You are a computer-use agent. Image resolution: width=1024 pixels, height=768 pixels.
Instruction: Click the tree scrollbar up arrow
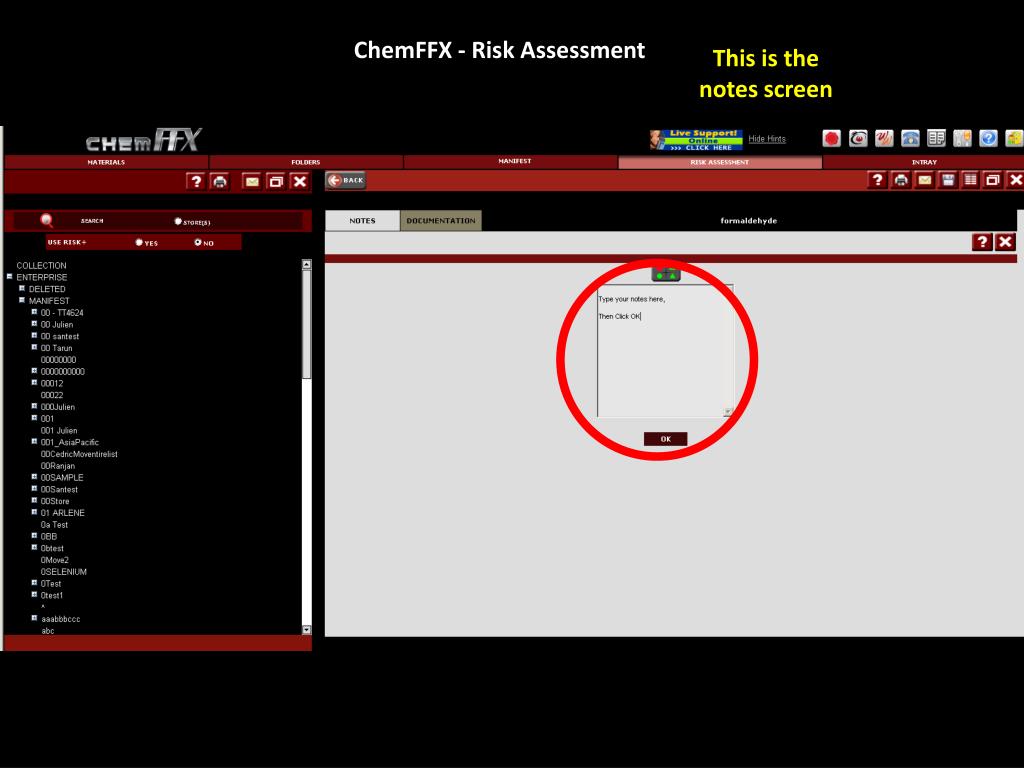pos(306,264)
